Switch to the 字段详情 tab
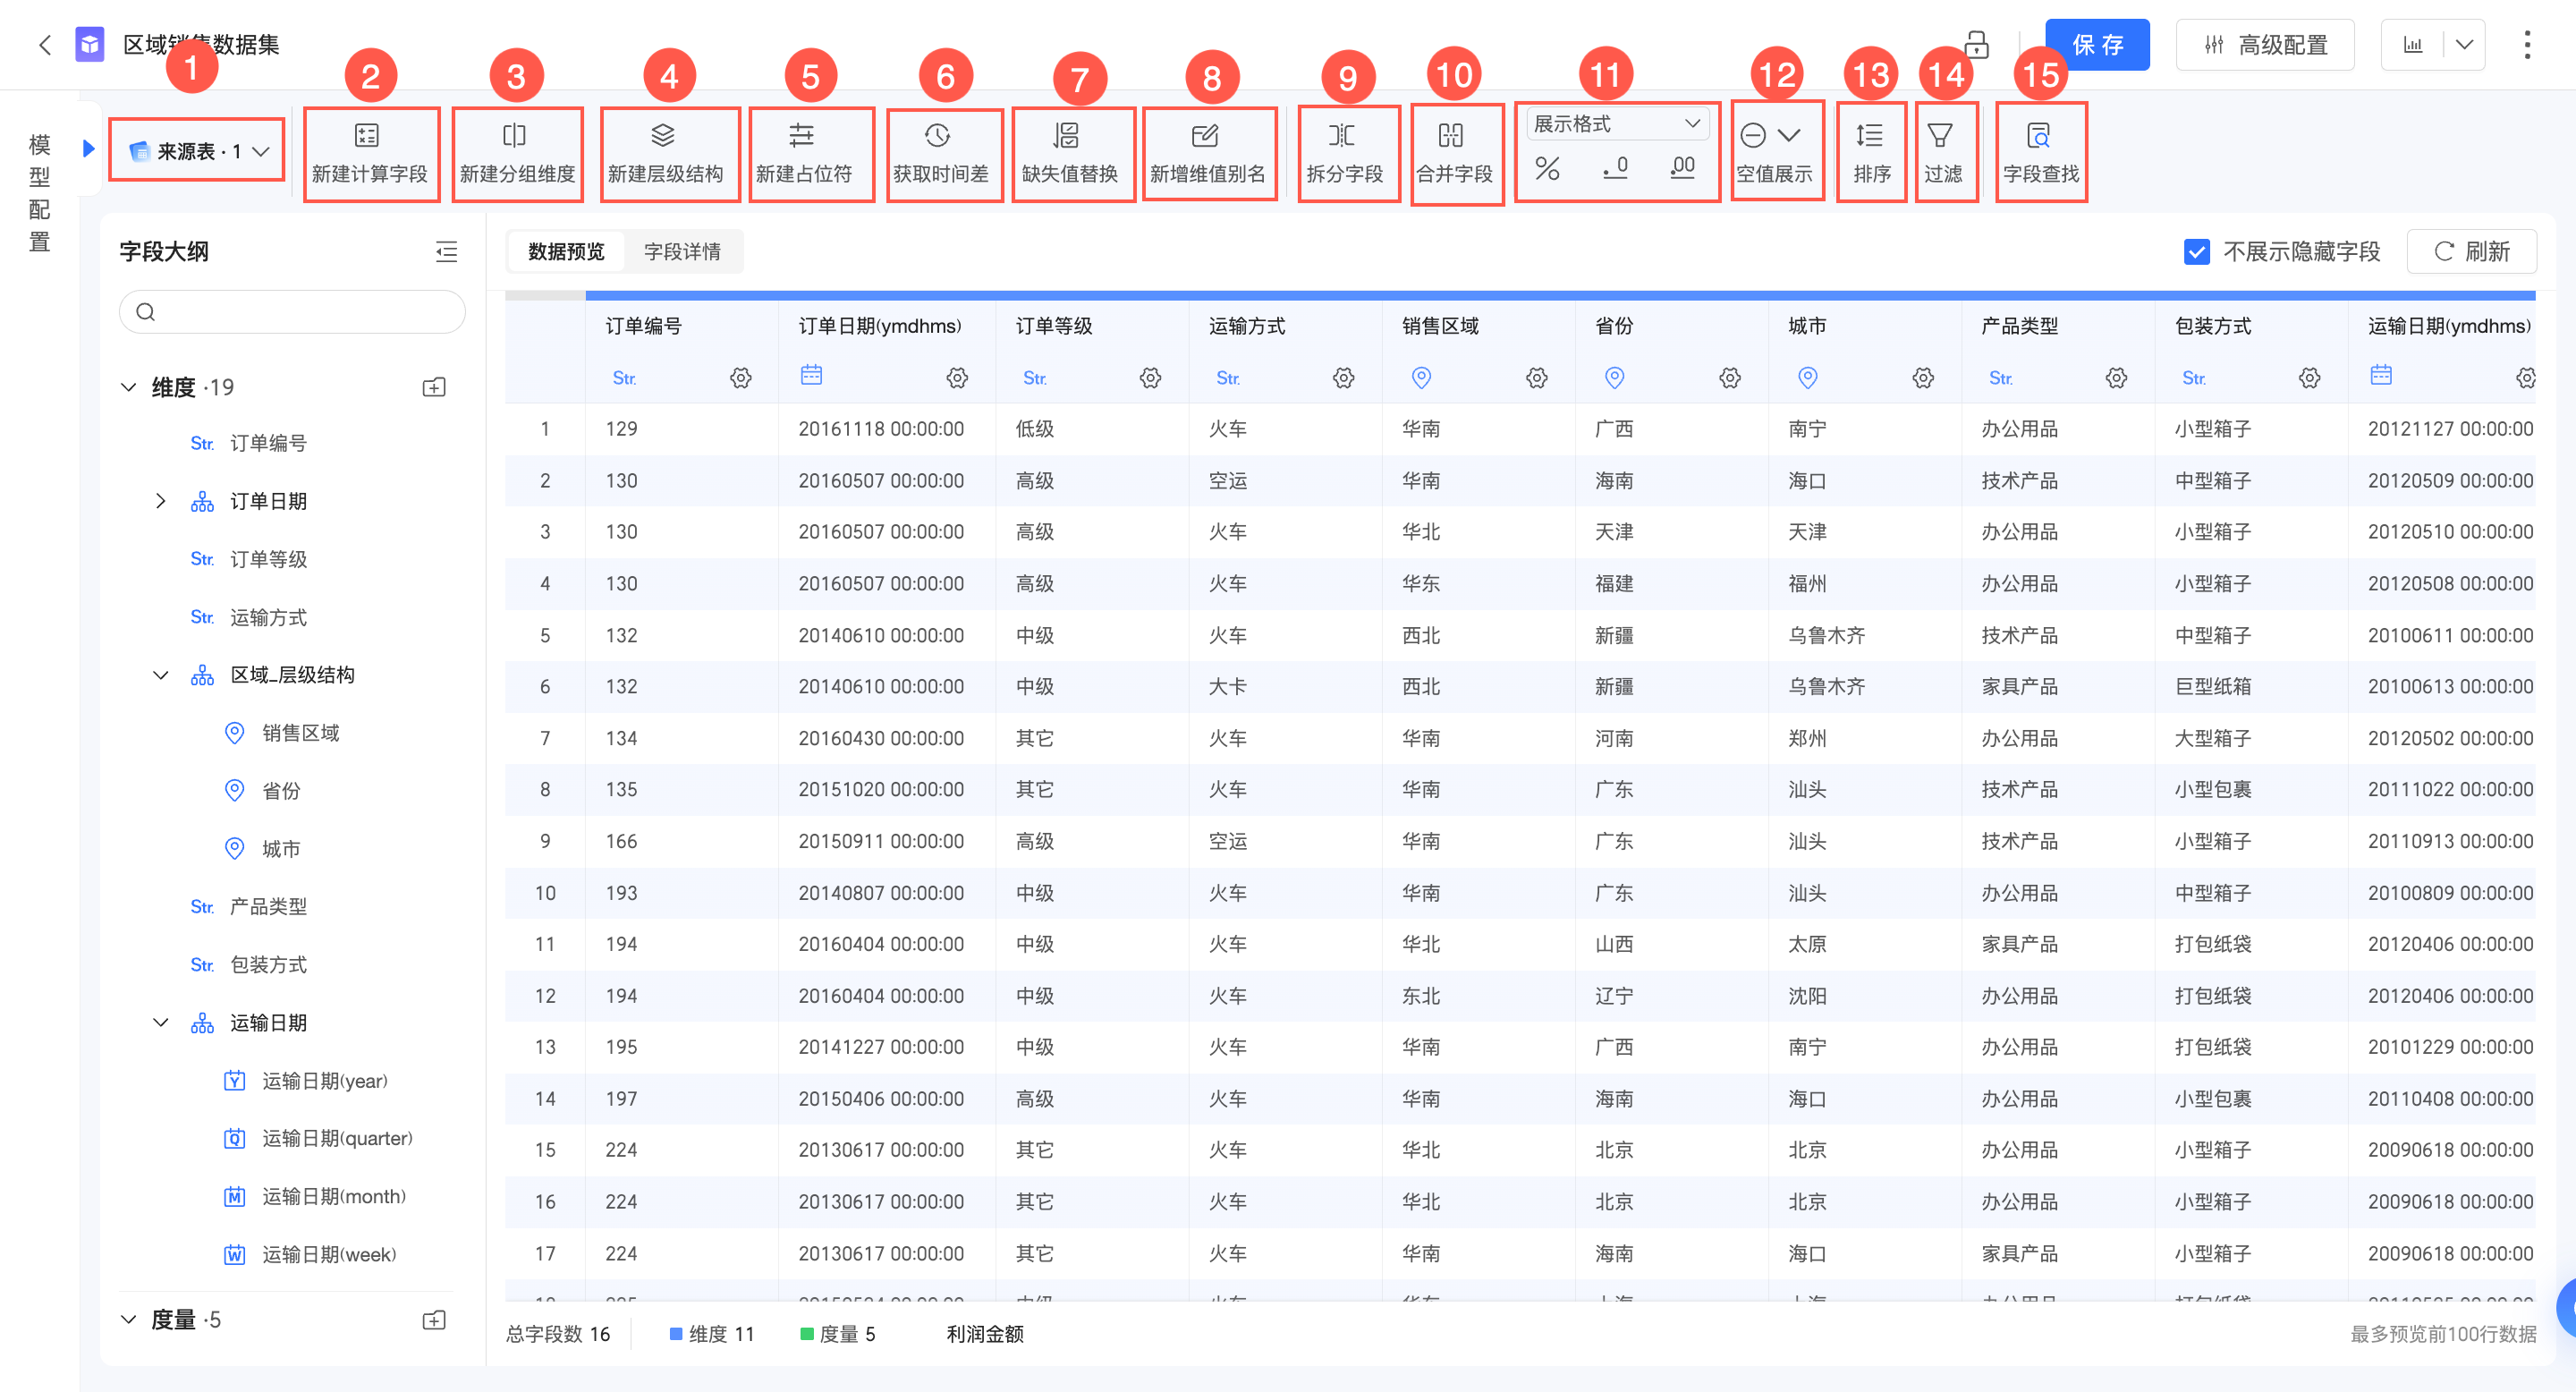 (x=682, y=251)
